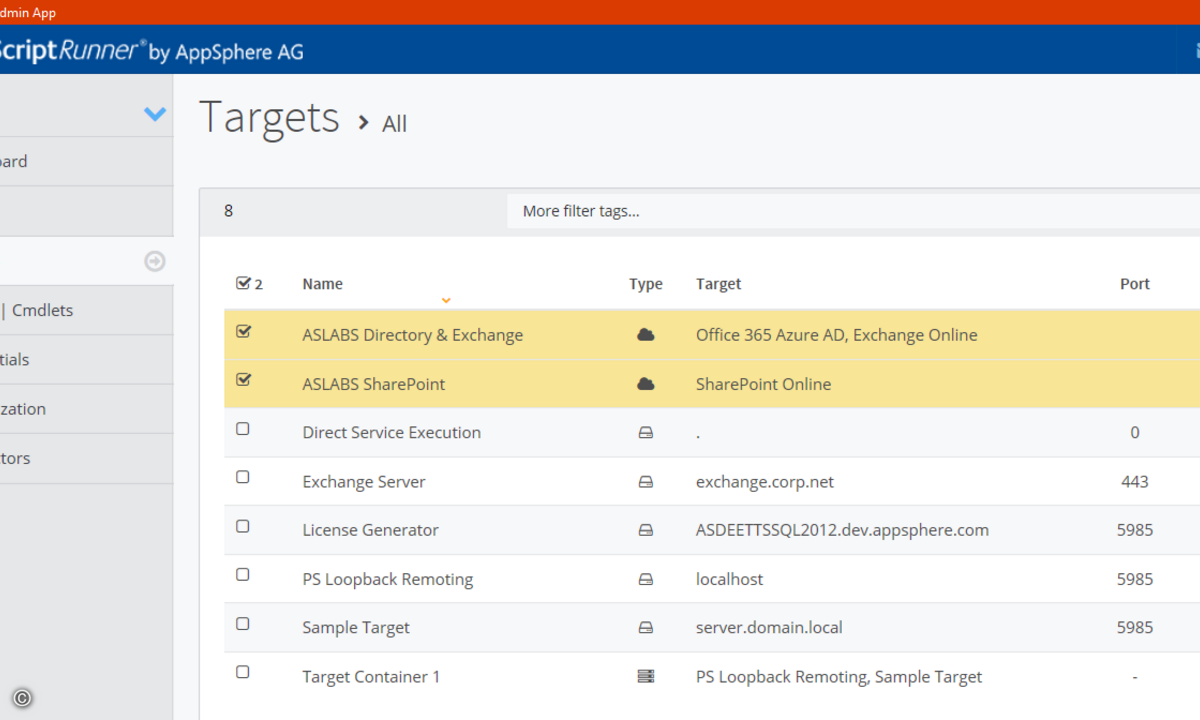Screen dimensions: 1200x720
Task: Check the Exchange Server checkbox
Action: [242, 478]
